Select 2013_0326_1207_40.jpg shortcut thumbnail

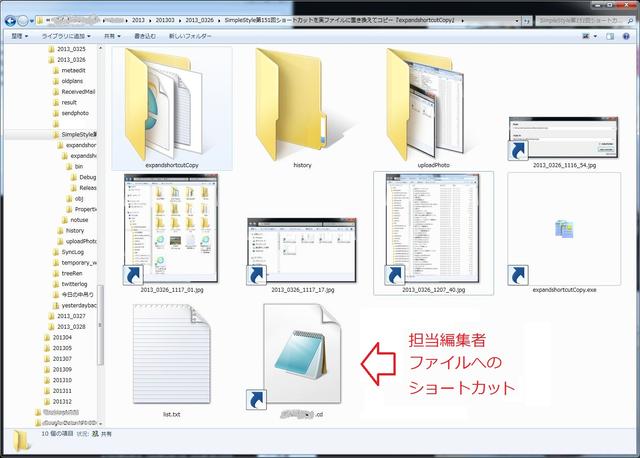pyautogui.click(x=433, y=229)
